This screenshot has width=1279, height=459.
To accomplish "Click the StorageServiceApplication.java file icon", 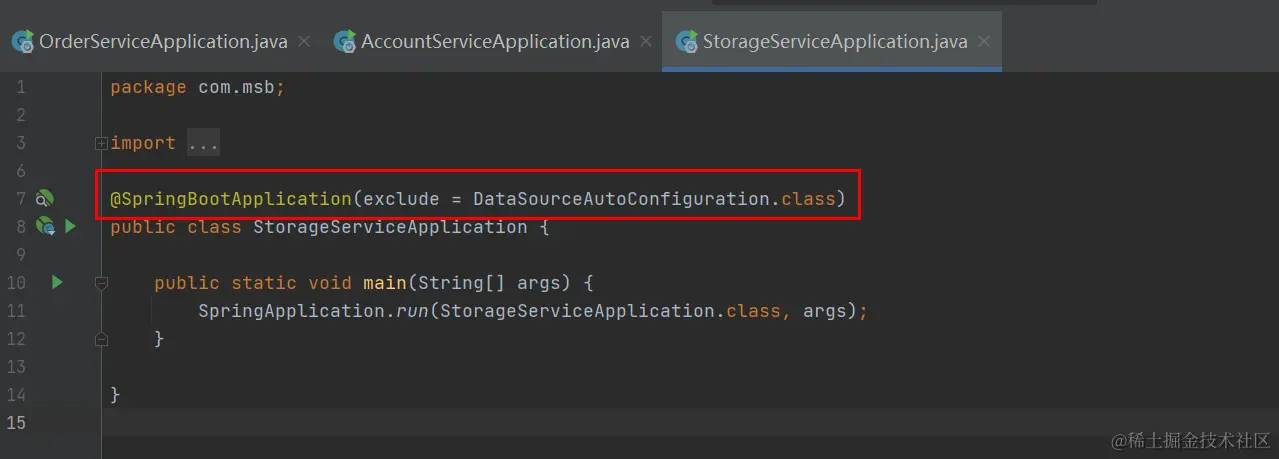I will (686, 42).
